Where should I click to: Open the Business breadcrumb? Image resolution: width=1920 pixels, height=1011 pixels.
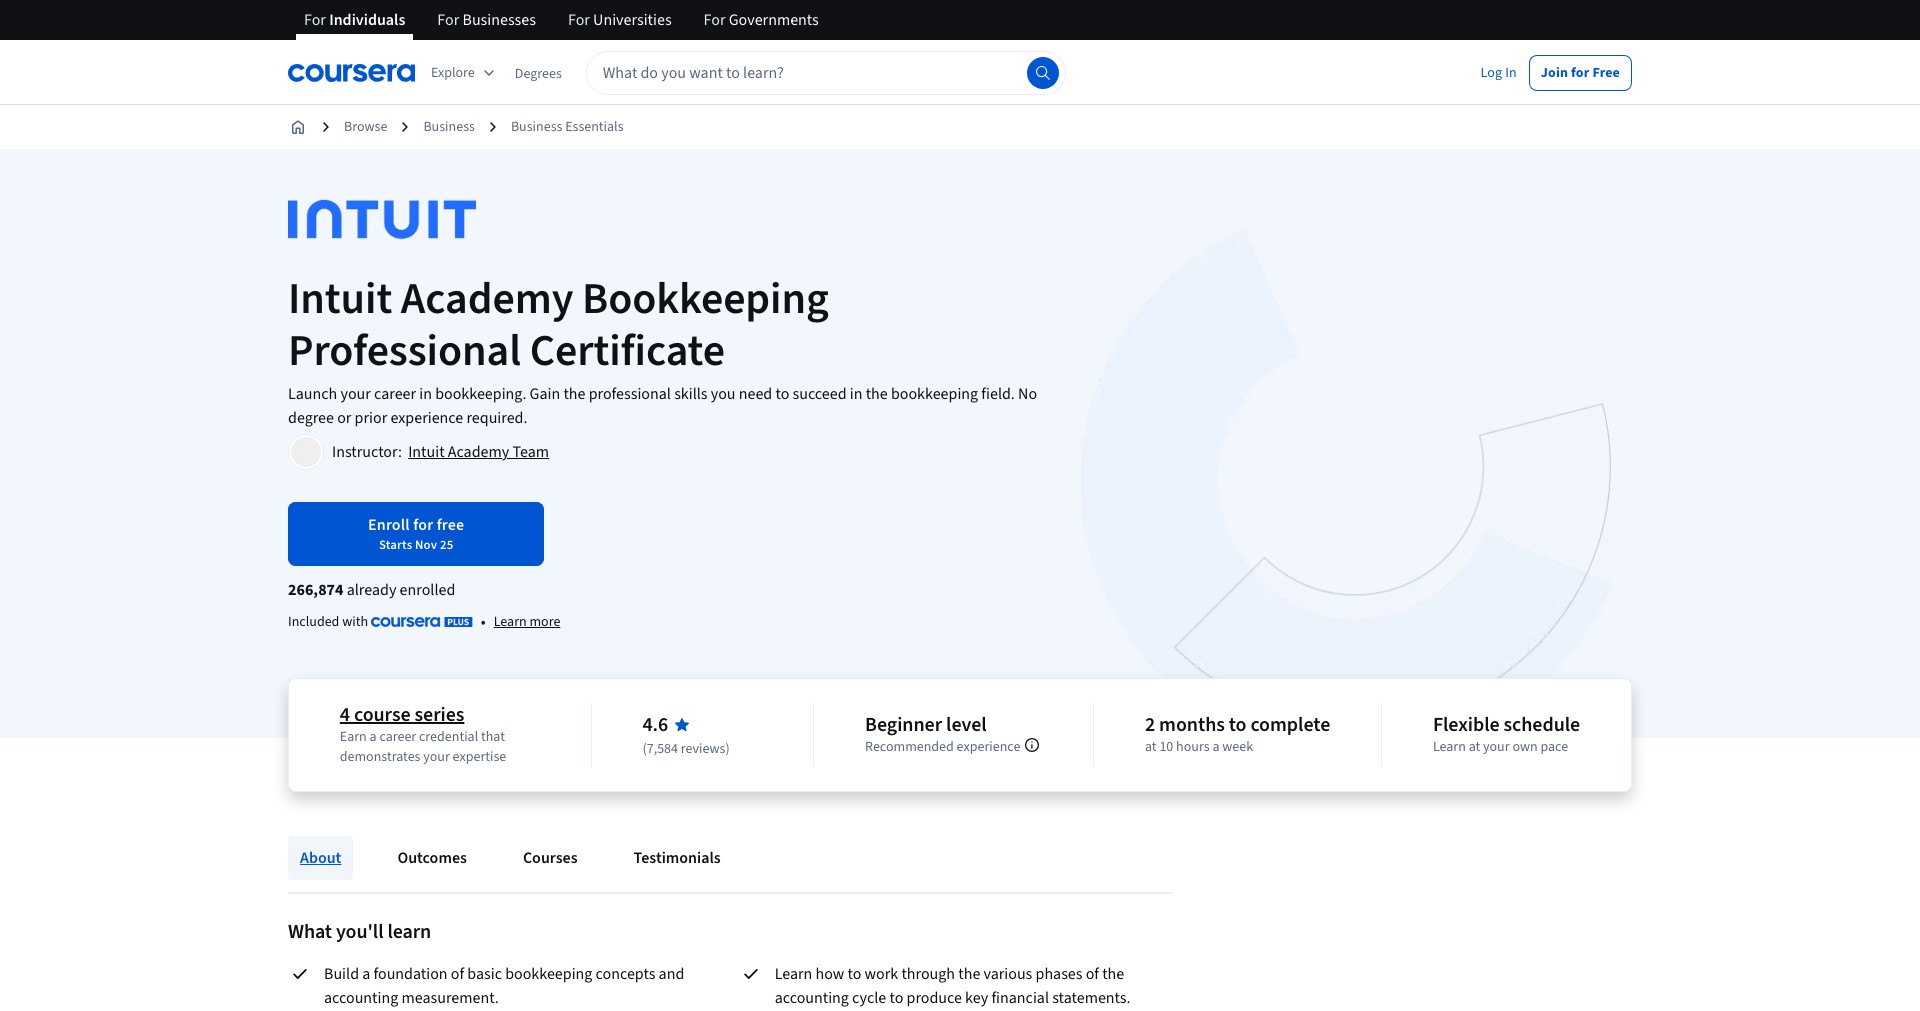(x=449, y=127)
